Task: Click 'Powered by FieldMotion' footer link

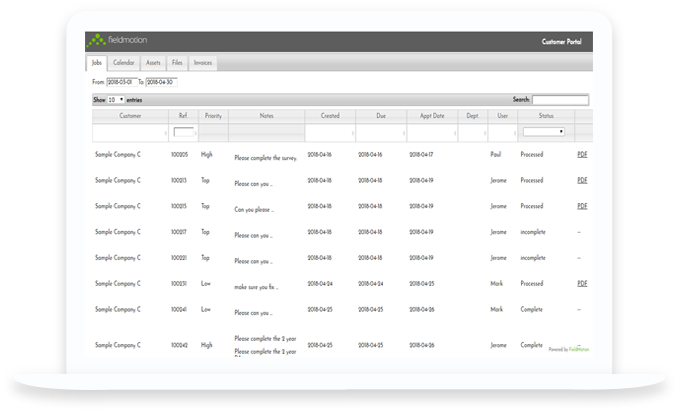Action: pos(569,349)
